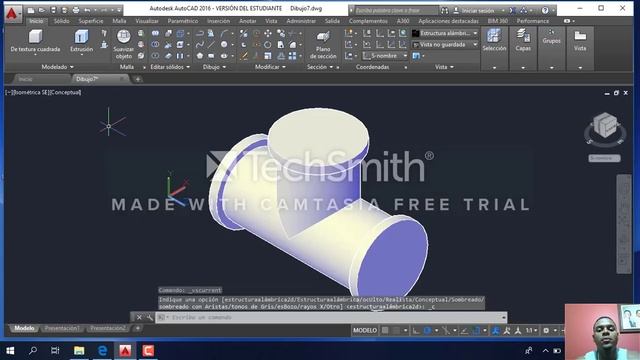Click the Save icon in quick access toolbar
The image size is (640, 360).
click(53, 10)
